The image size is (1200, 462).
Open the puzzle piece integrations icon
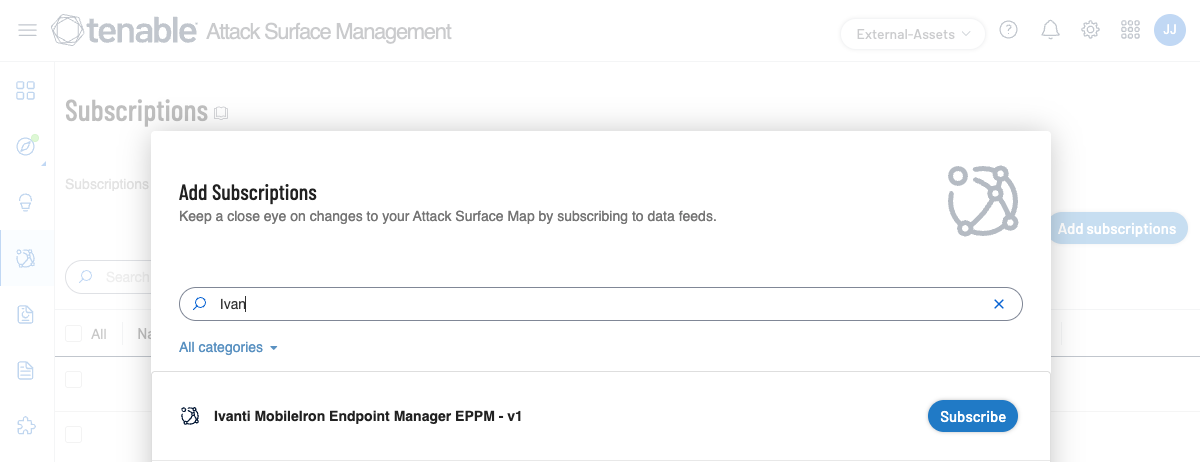[26, 426]
